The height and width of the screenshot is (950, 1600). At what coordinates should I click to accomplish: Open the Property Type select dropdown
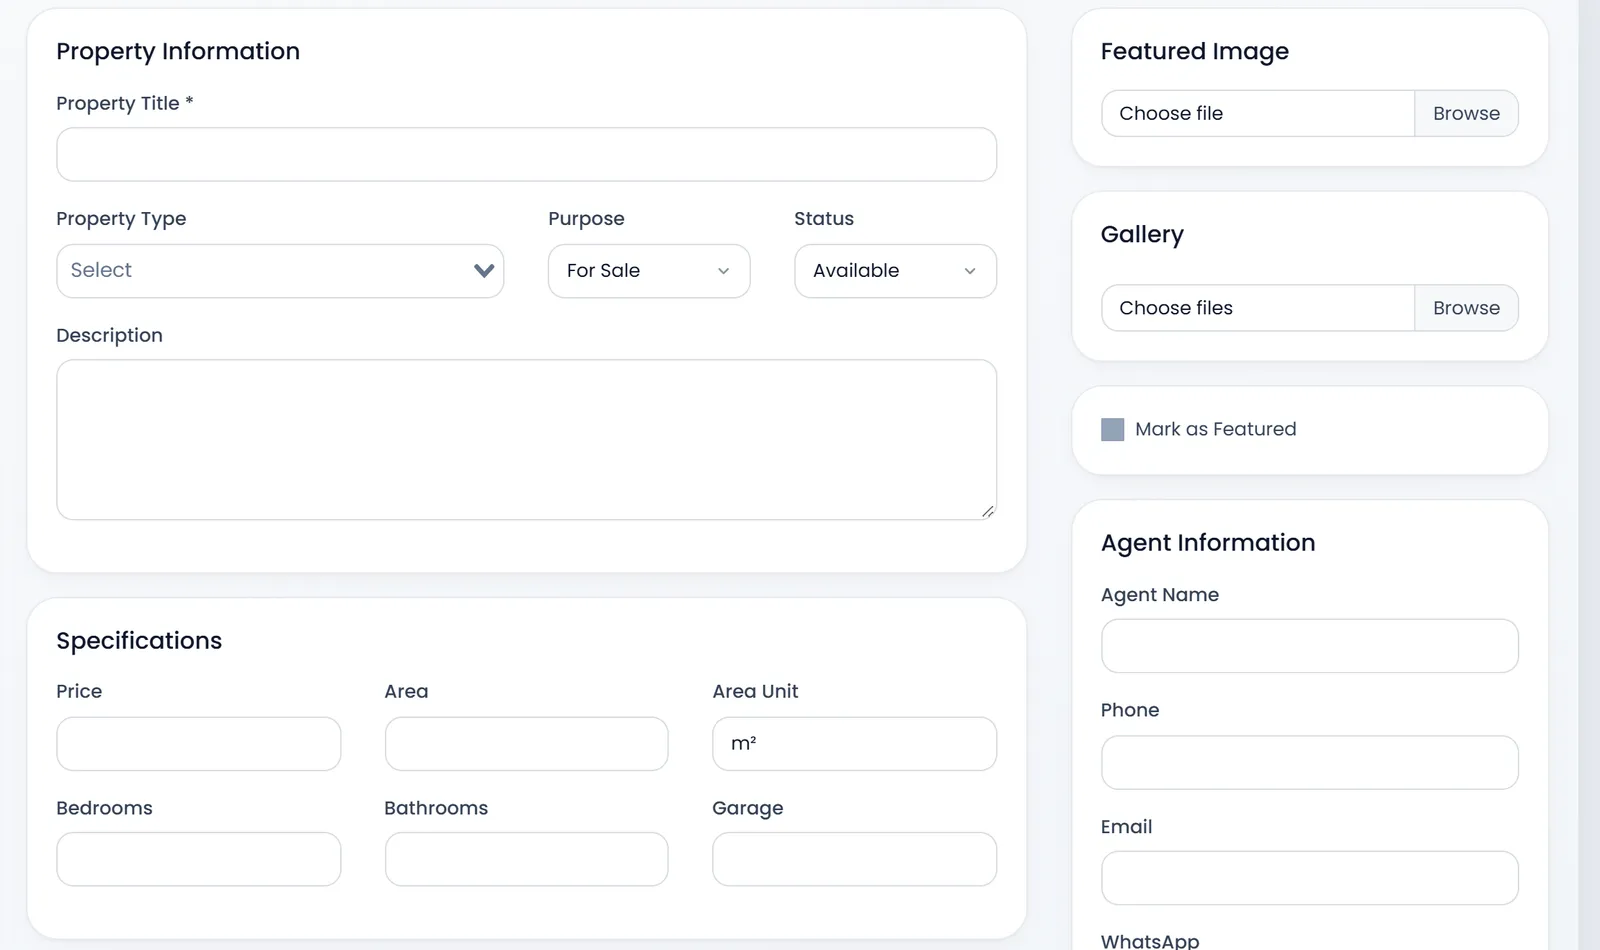tap(280, 271)
